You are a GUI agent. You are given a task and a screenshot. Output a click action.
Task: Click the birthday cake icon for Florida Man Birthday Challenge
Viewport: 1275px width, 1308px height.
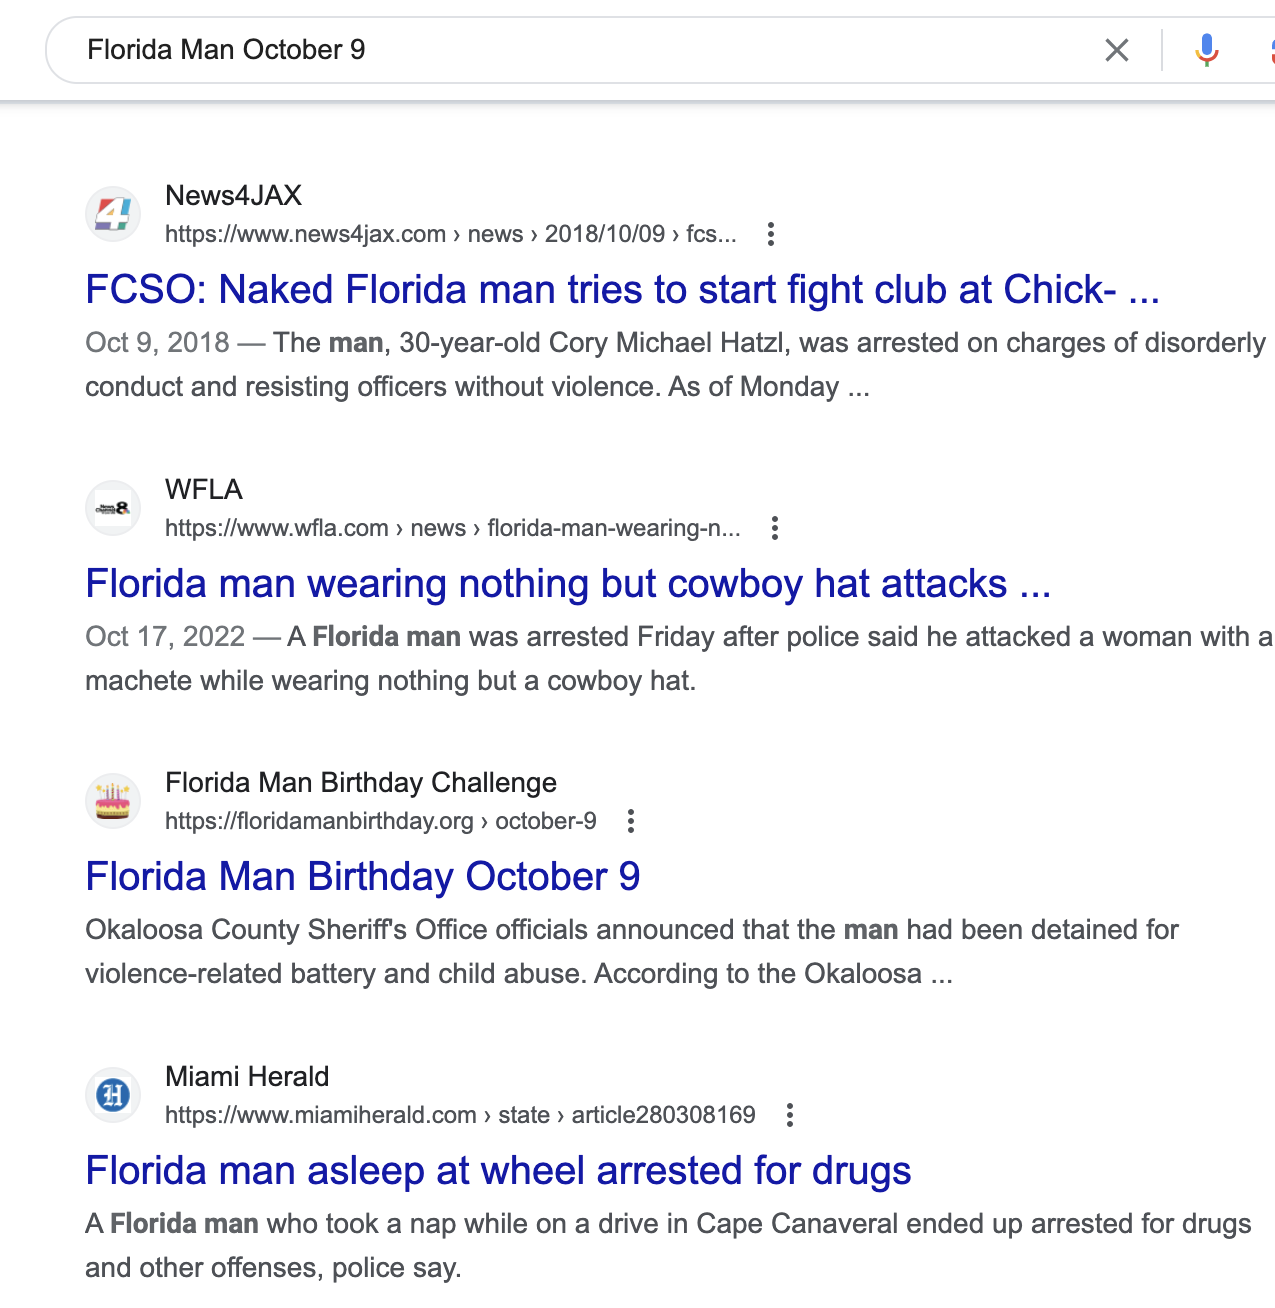point(113,801)
